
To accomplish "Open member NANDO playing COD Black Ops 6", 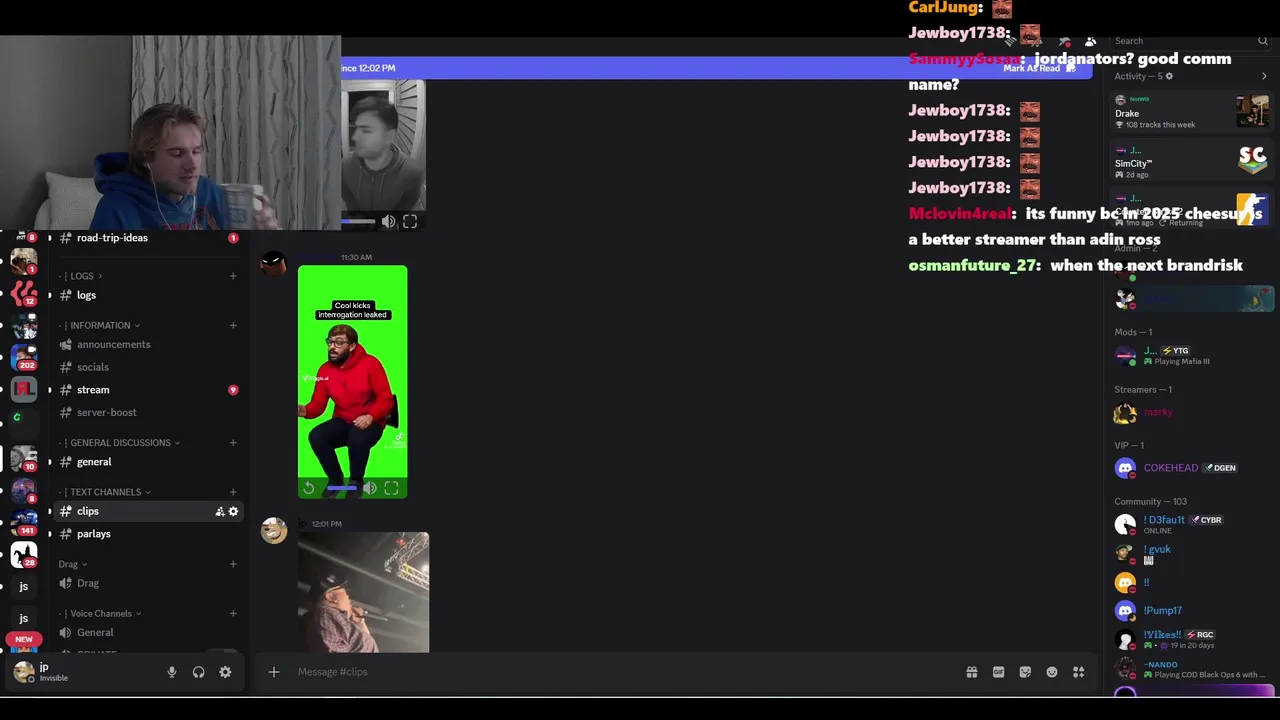I will [1191, 669].
